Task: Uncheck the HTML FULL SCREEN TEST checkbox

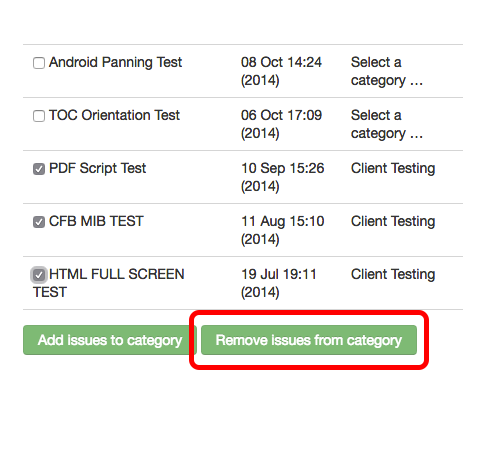Action: click(x=39, y=275)
